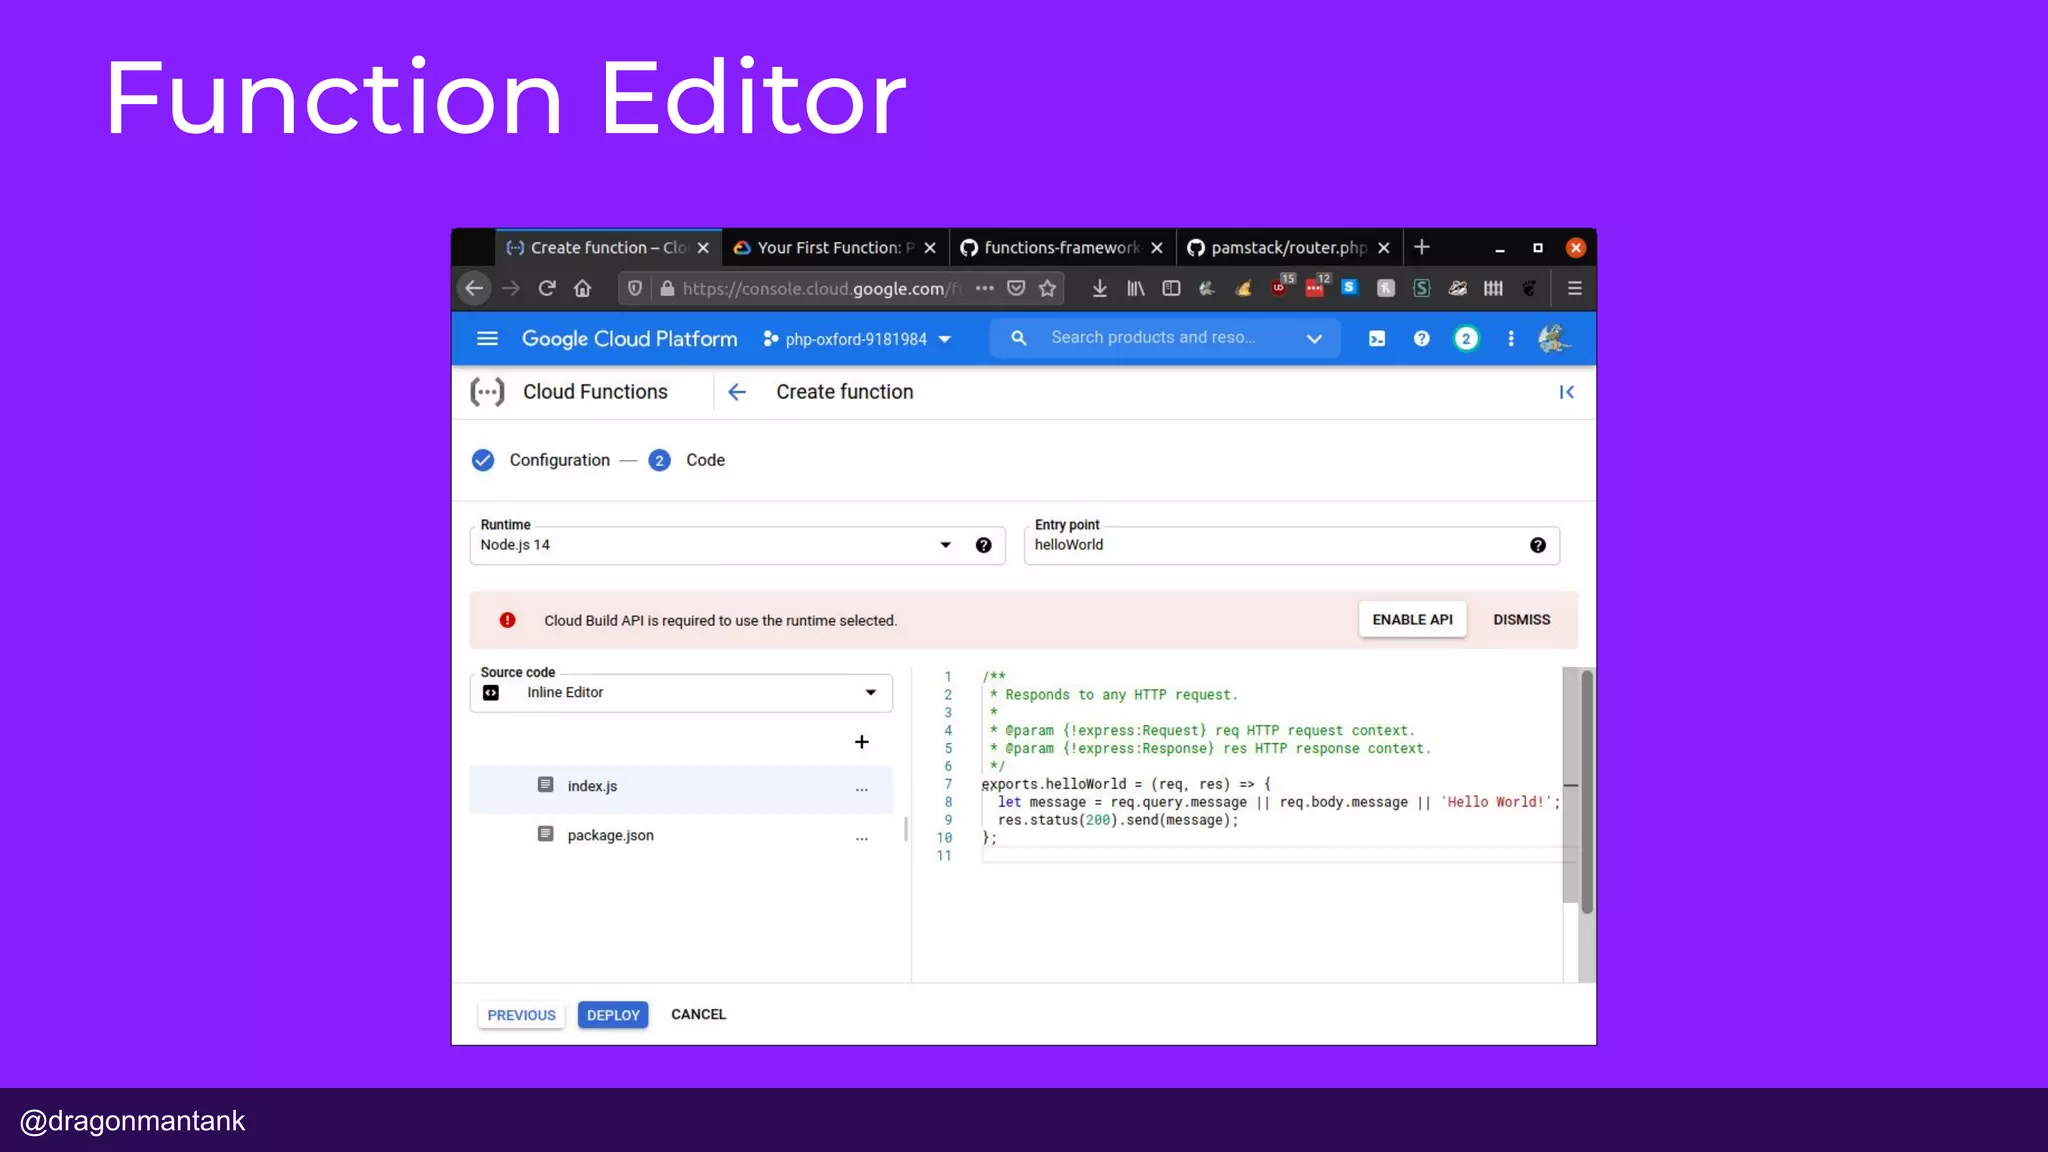This screenshot has width=2048, height=1152.
Task: Open the account avatar menu
Action: click(x=1553, y=338)
